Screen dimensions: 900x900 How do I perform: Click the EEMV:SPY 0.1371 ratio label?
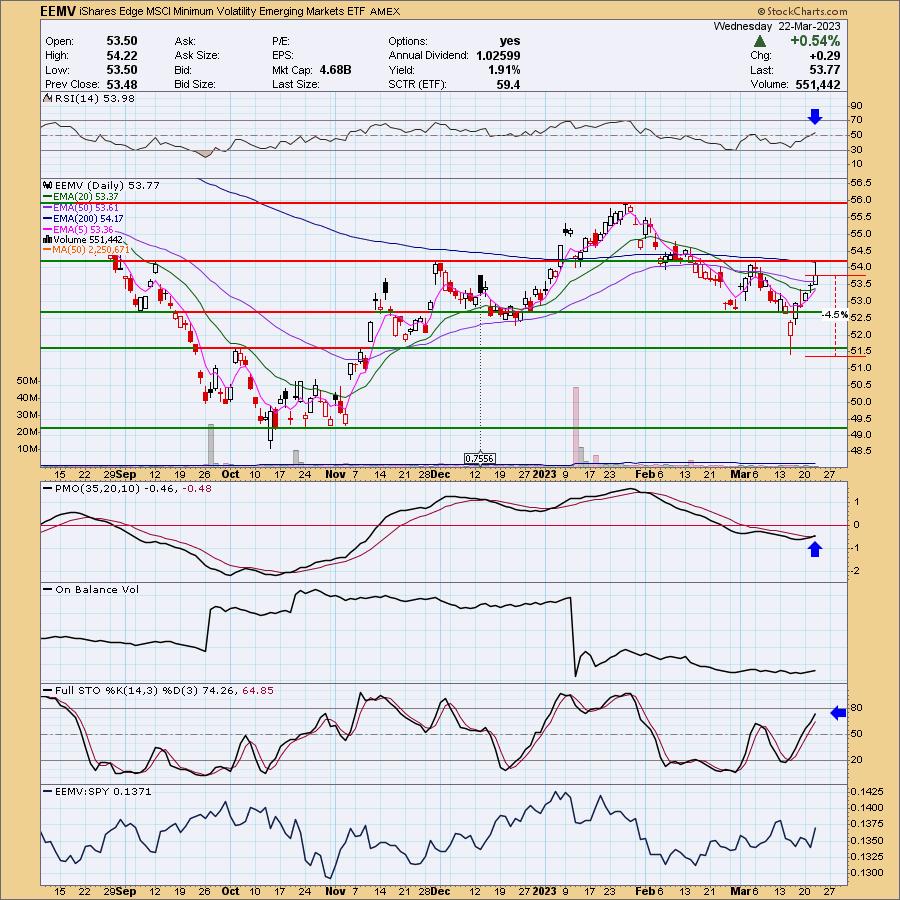pyautogui.click(x=98, y=792)
